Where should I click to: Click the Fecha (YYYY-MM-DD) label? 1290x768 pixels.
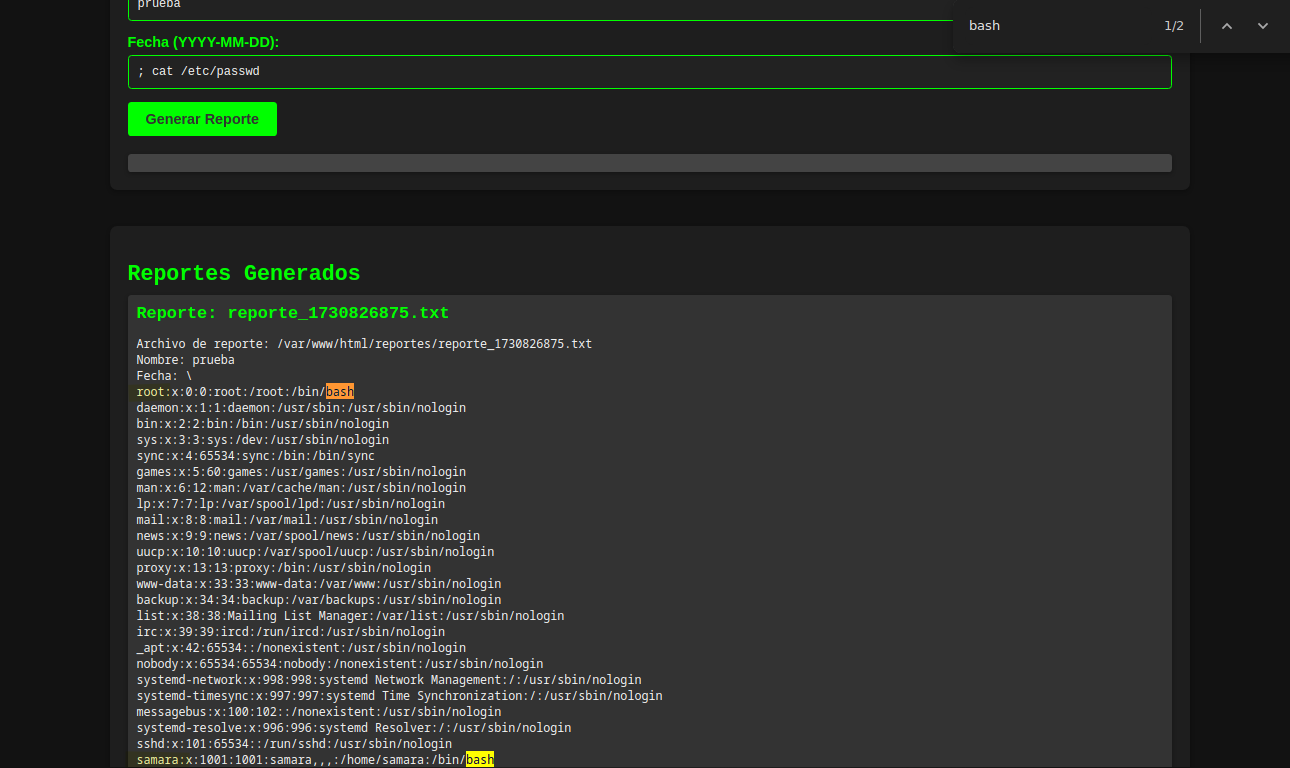pos(203,42)
